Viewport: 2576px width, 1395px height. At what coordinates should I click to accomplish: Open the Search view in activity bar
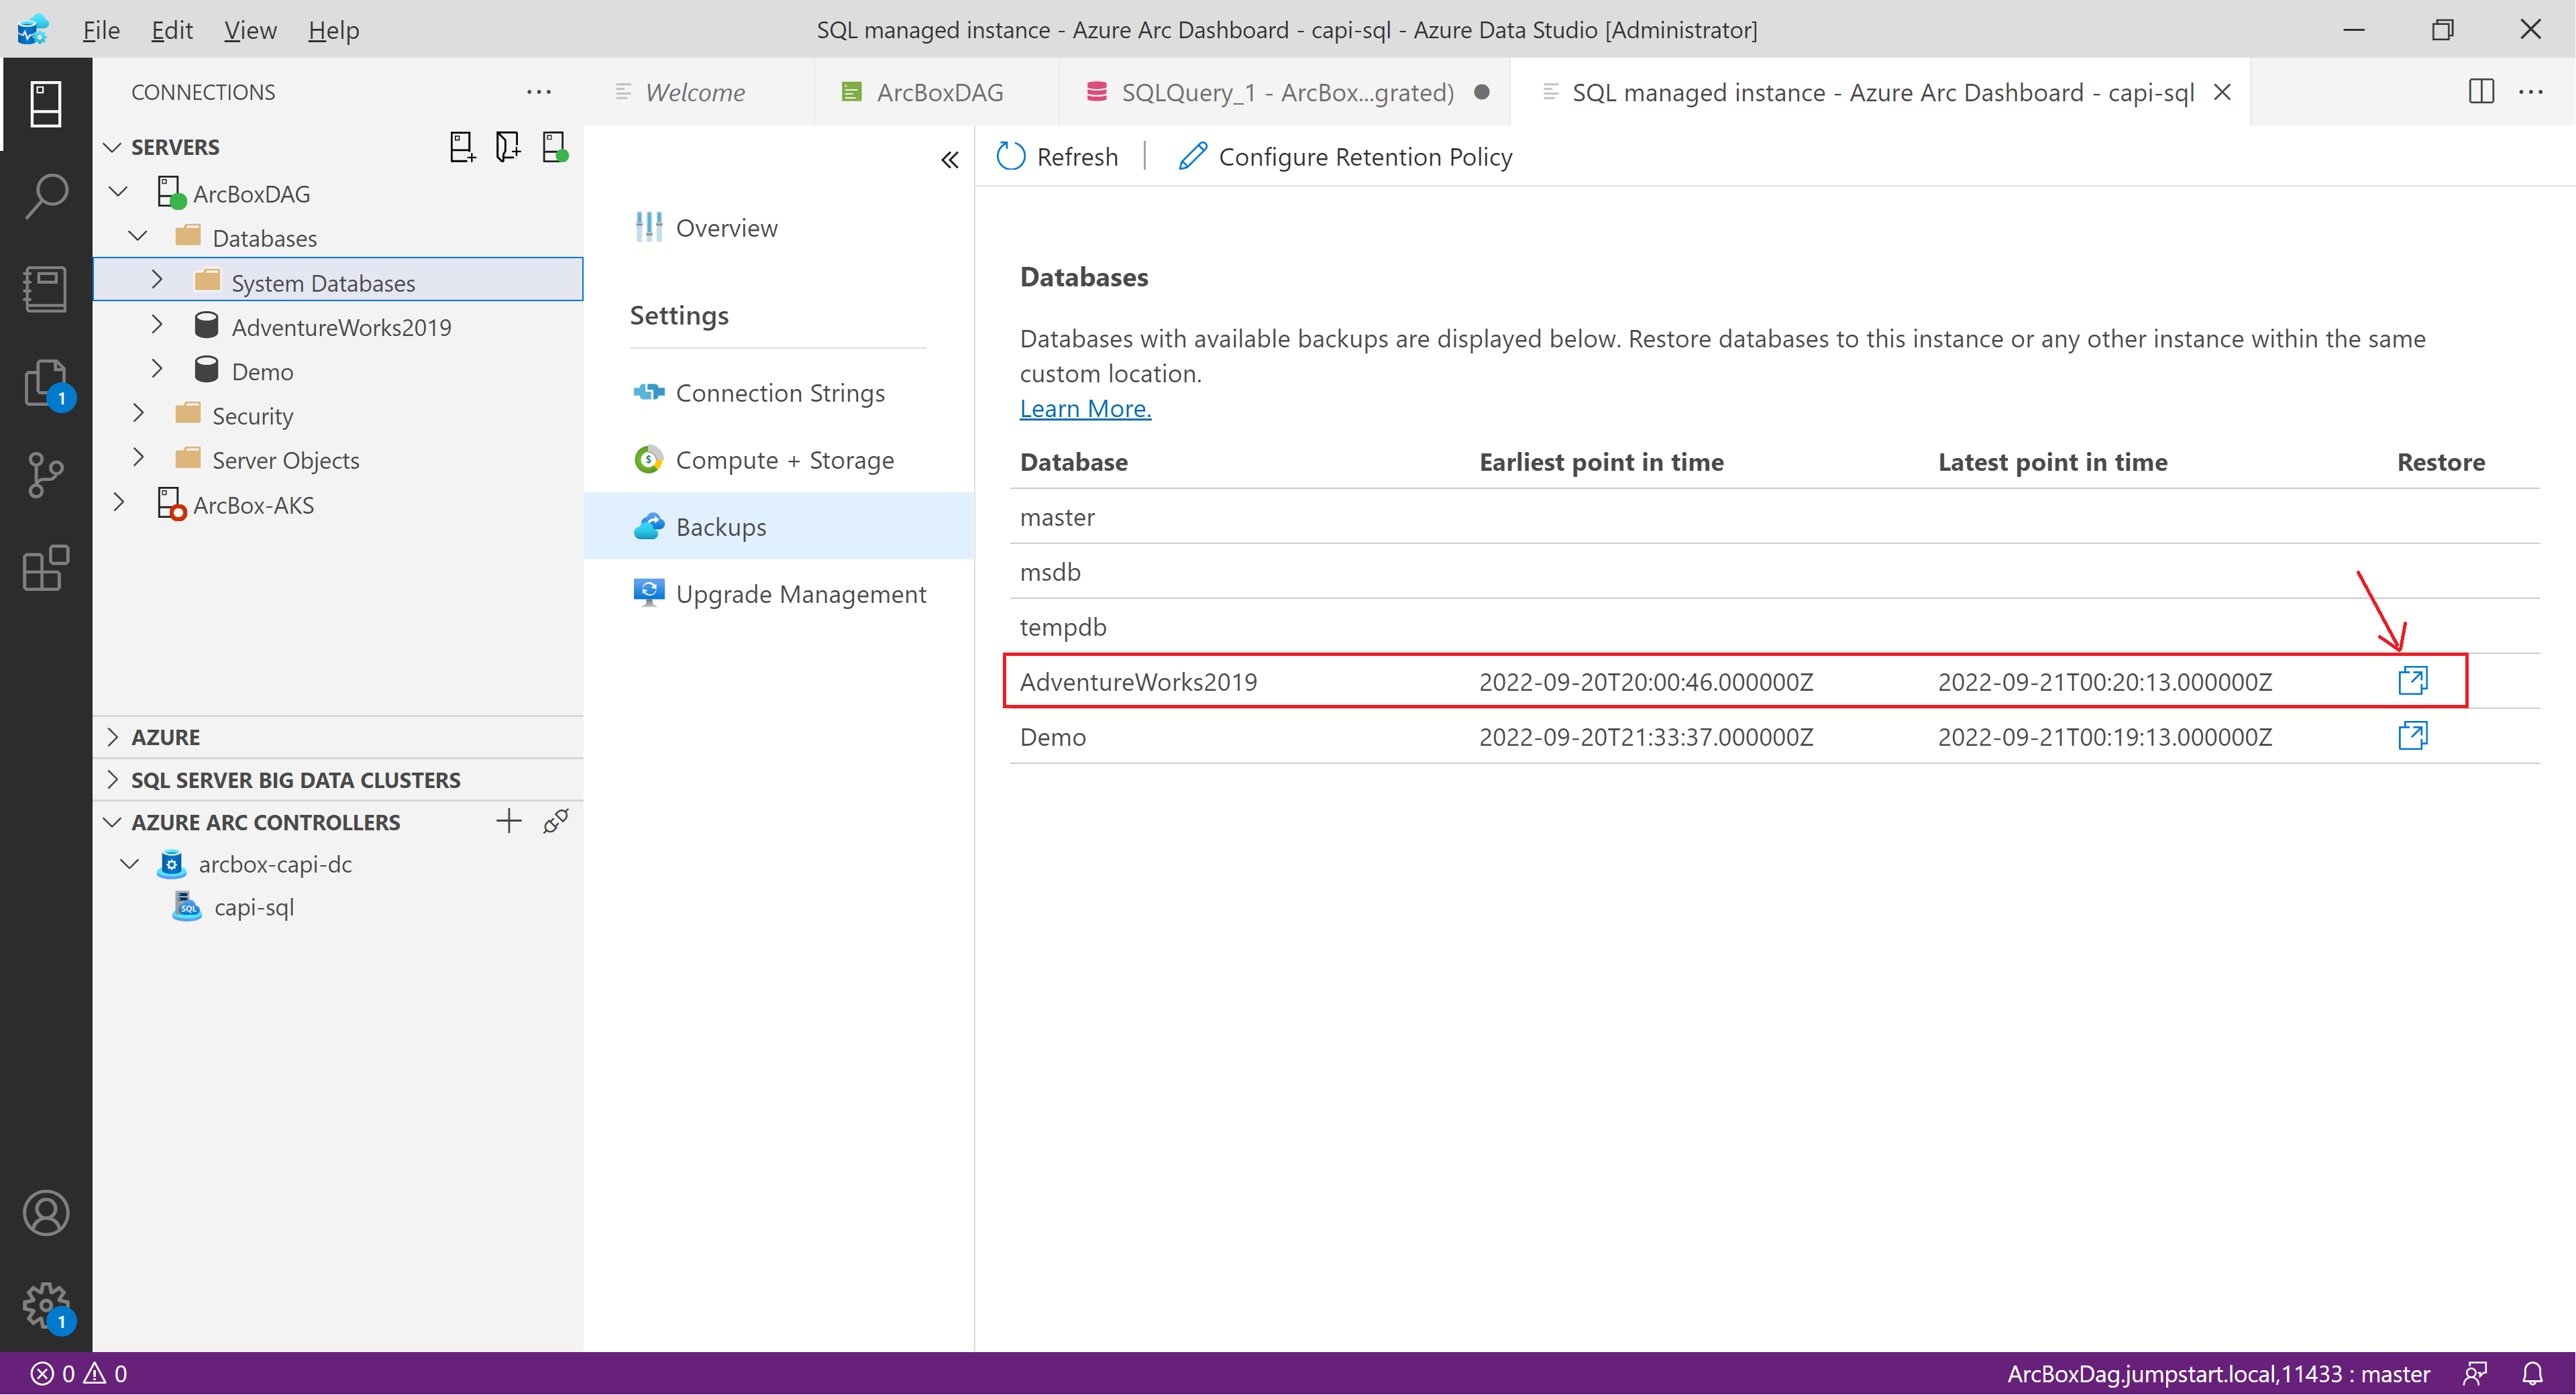46,196
